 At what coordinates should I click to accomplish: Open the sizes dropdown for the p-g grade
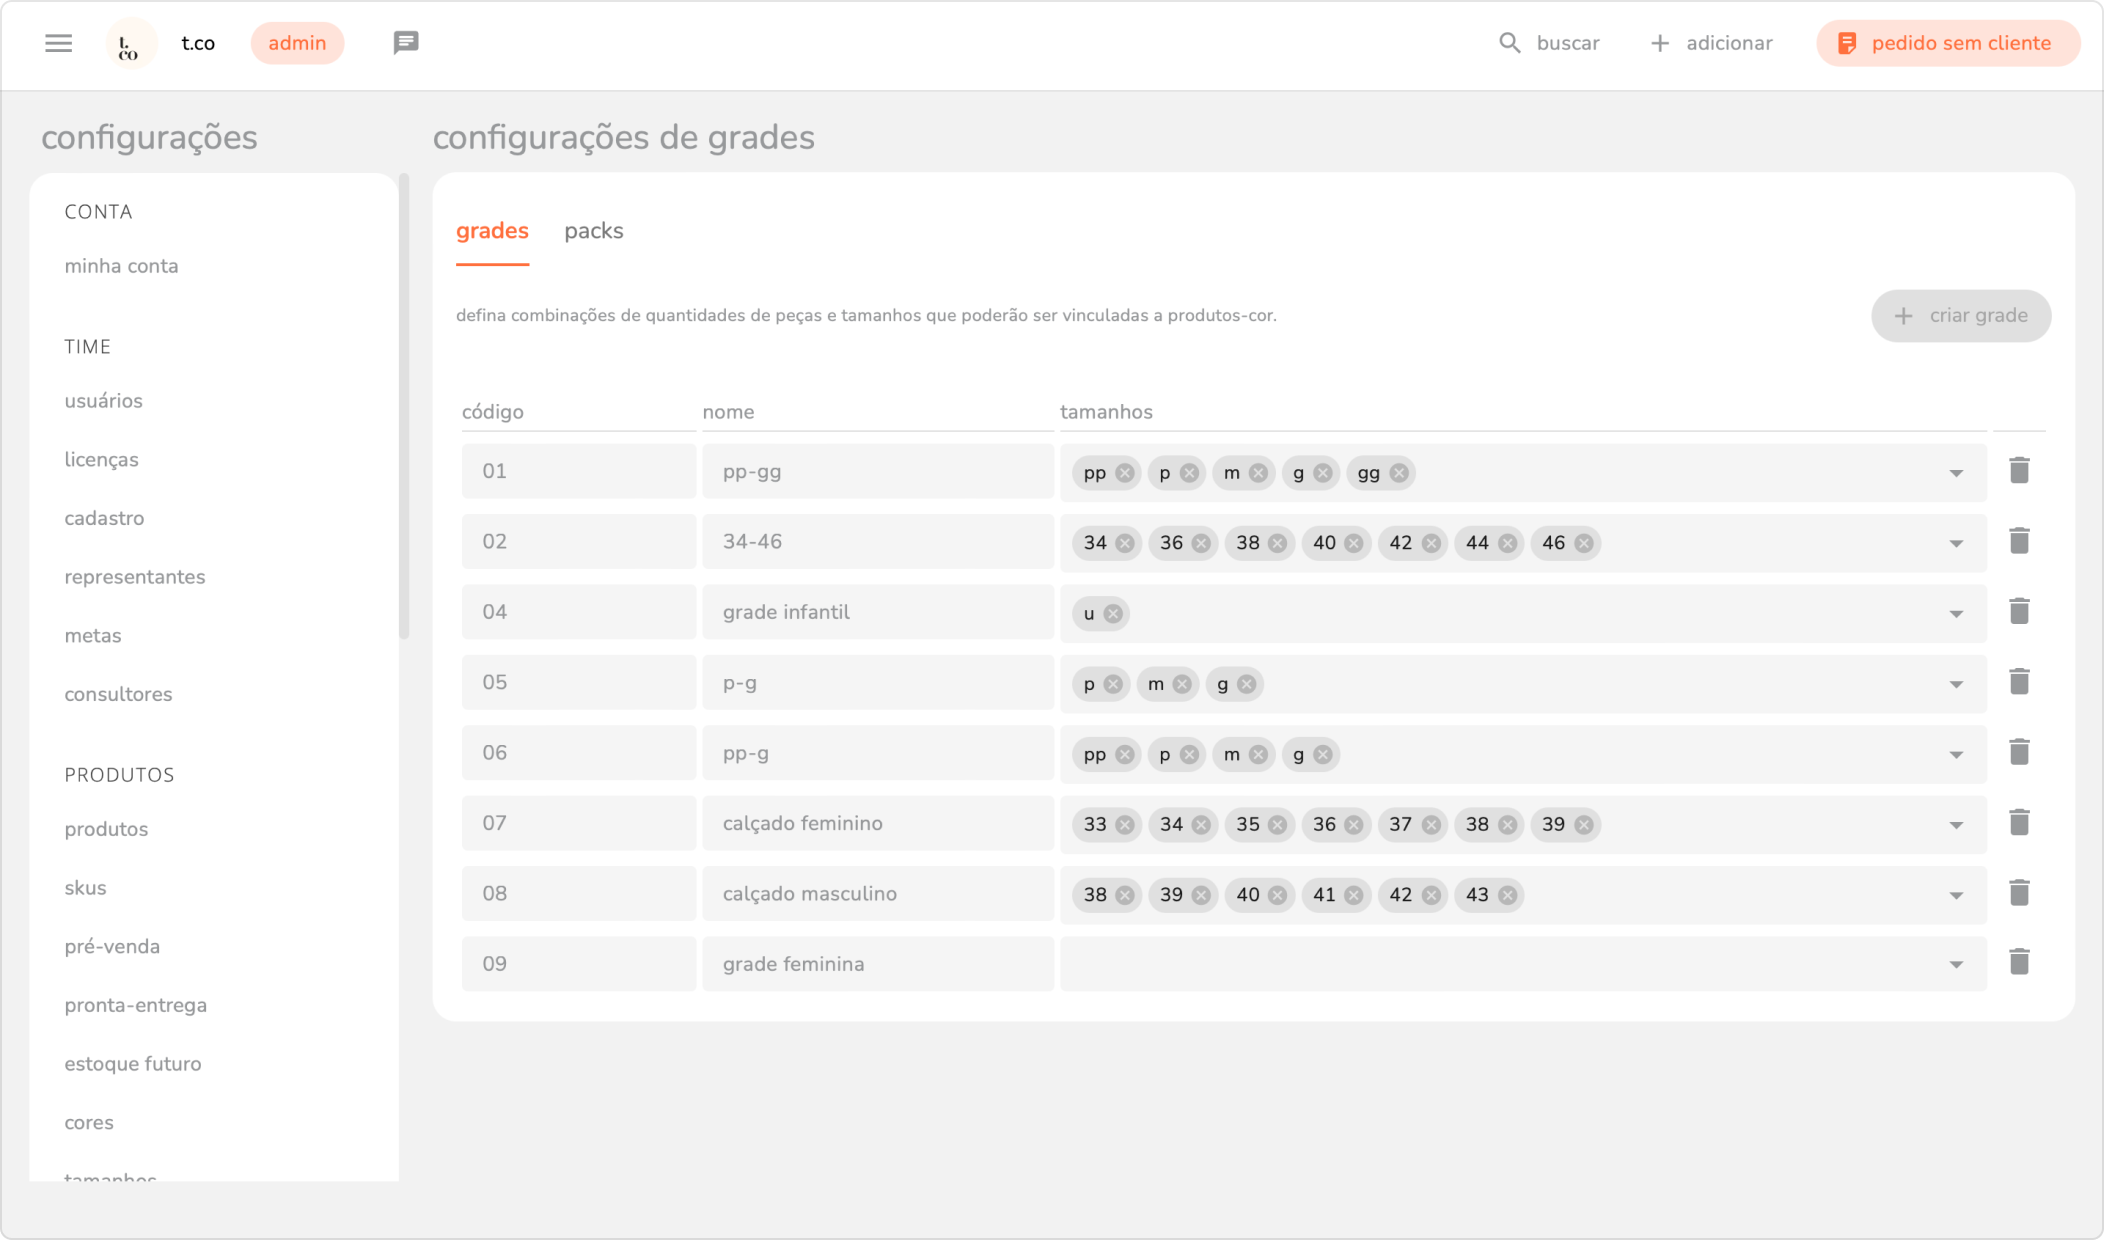(x=1956, y=685)
